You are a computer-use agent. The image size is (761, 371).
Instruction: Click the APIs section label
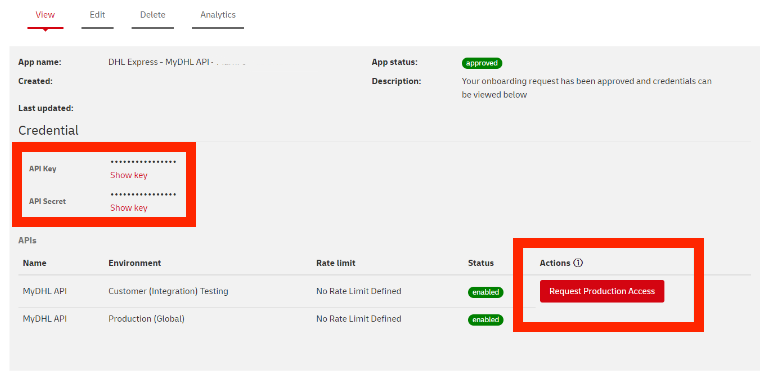click(27, 240)
